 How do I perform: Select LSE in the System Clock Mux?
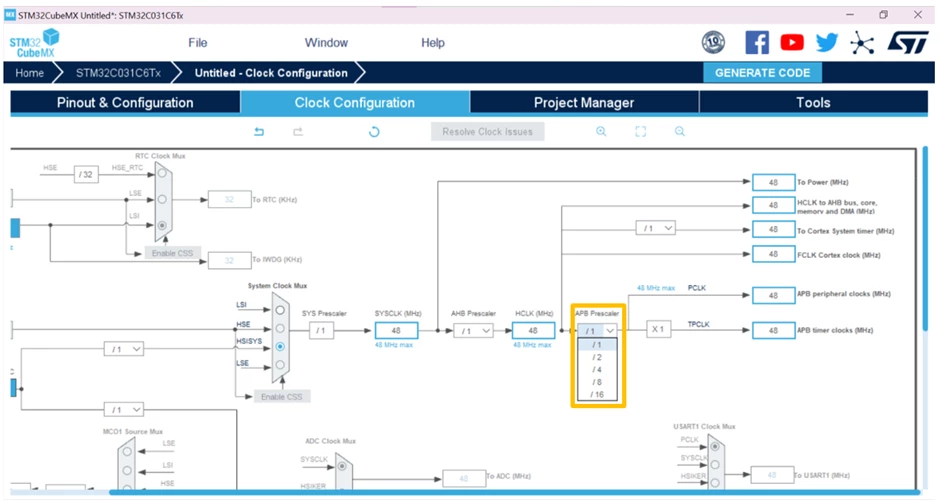280,365
